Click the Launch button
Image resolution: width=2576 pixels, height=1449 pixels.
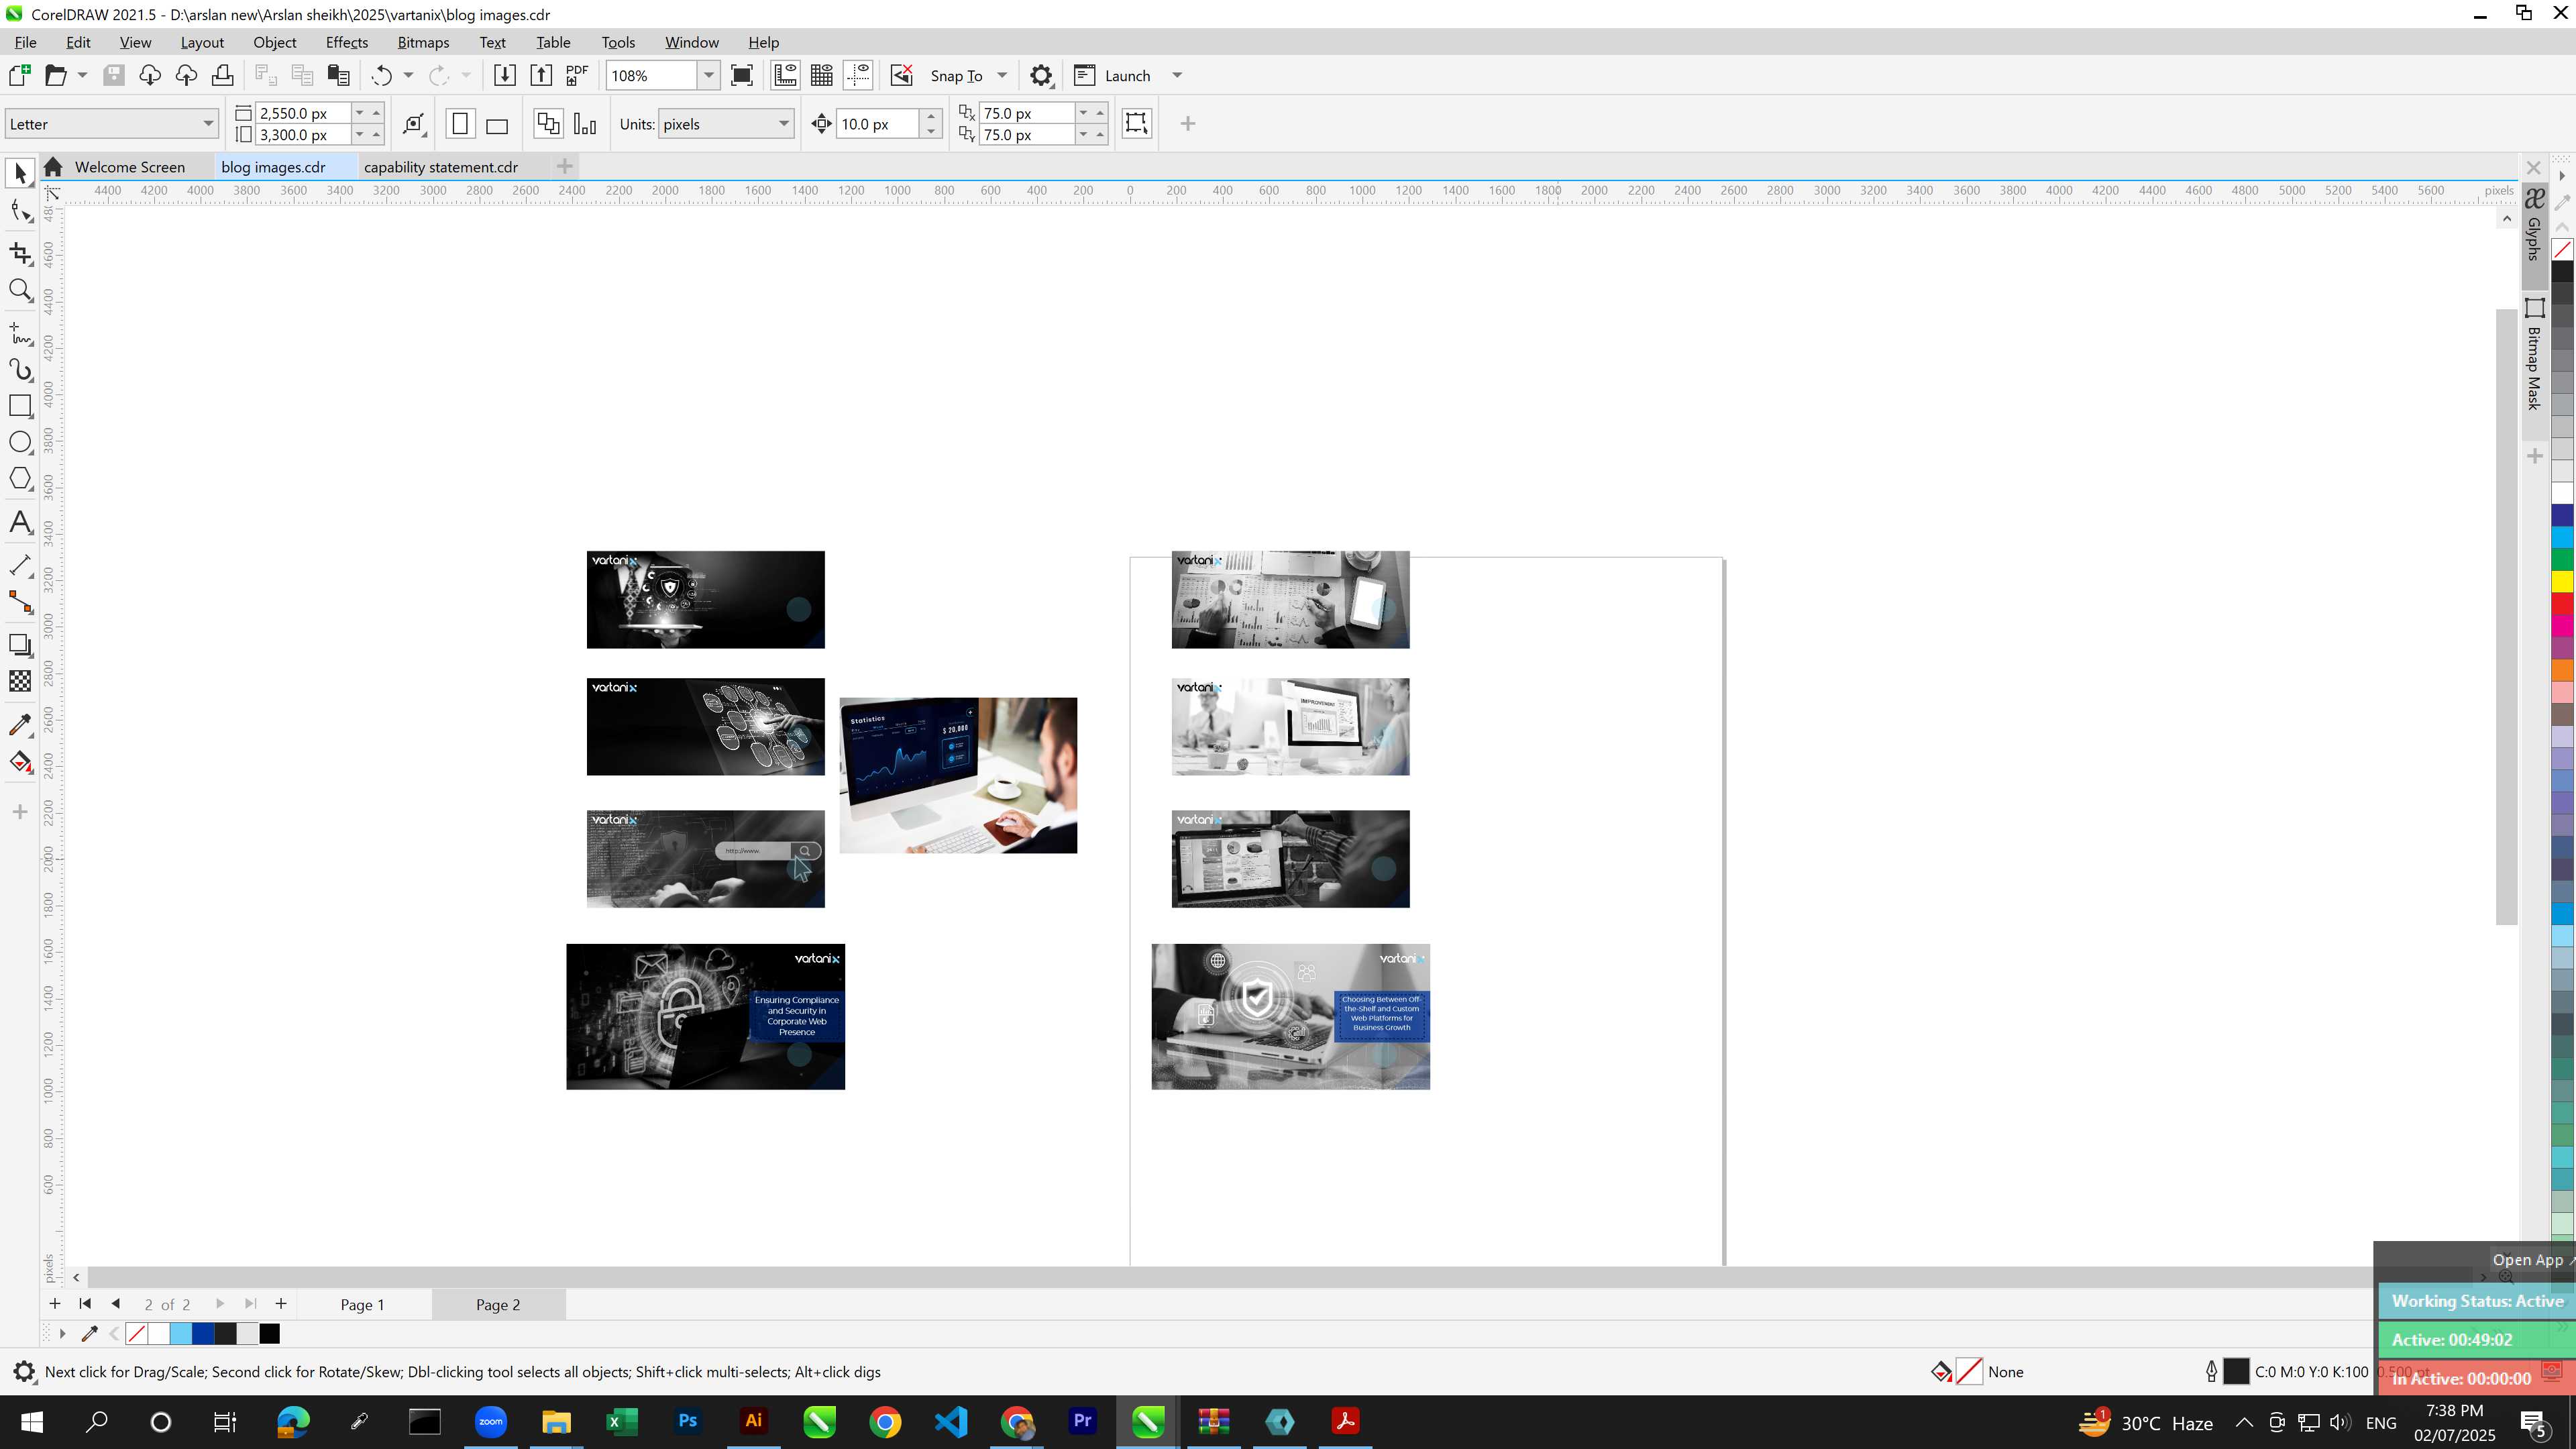coord(1113,75)
